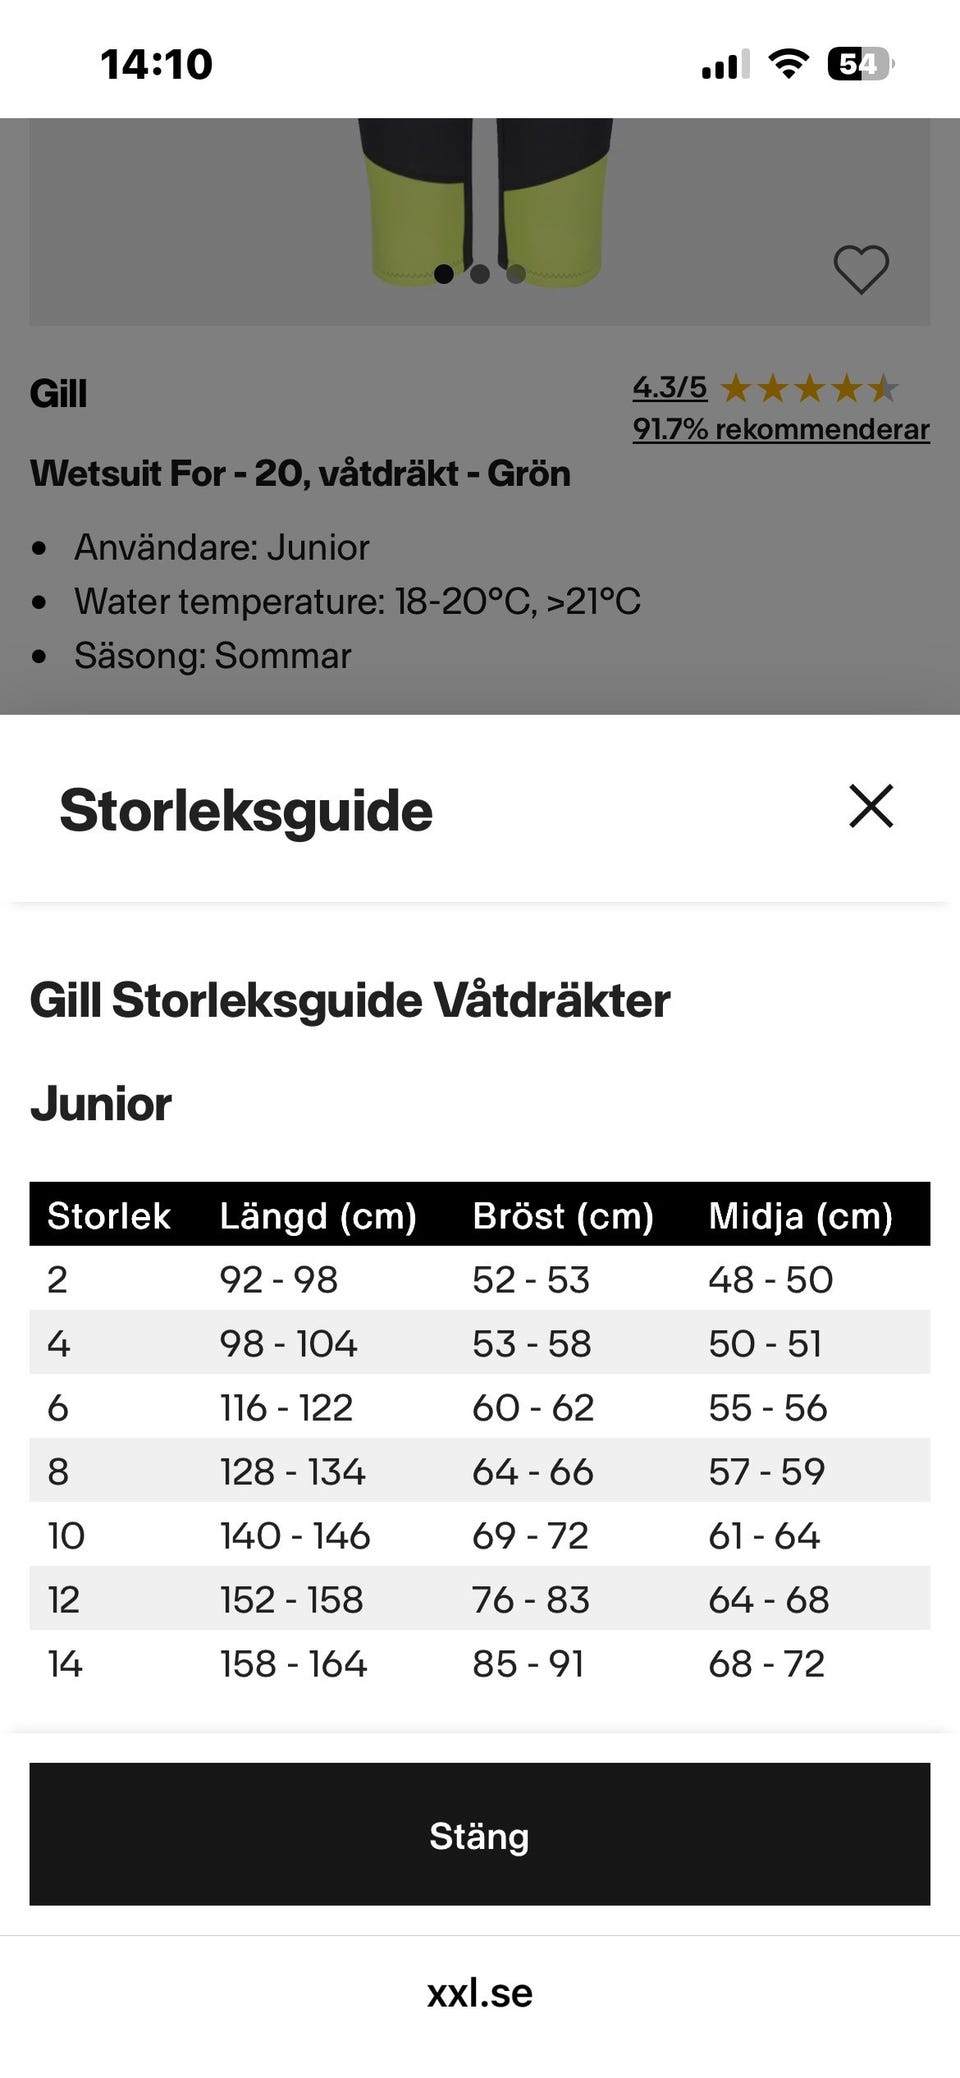Tap the xxl.se address bar
The image size is (960, 2078).
(480, 1993)
